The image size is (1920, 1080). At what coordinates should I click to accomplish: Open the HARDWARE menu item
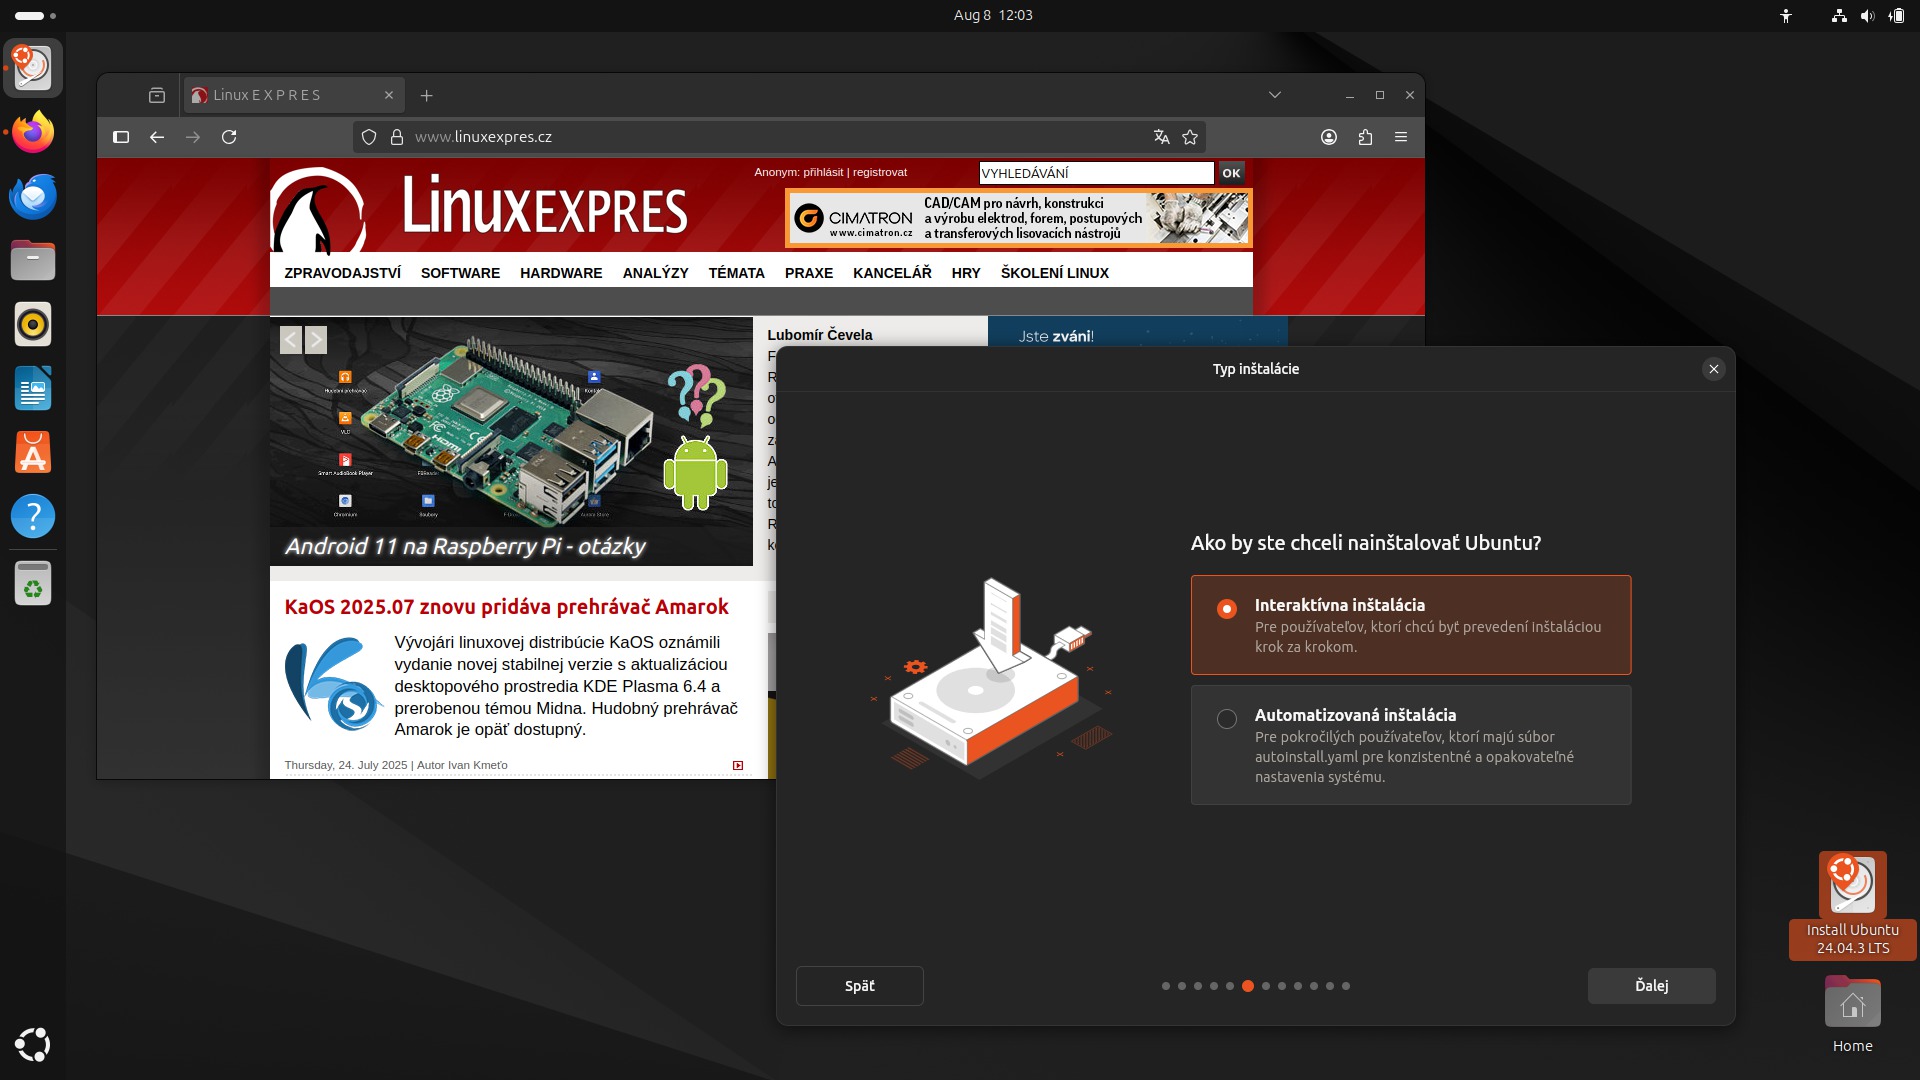click(x=561, y=273)
